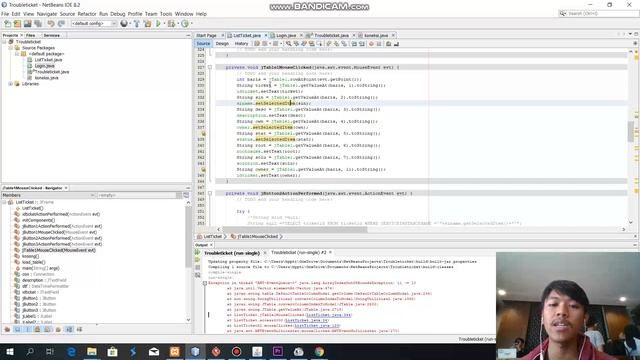Click the Build Project hammer icon
The height and width of the screenshot is (360, 640).
tap(137, 24)
